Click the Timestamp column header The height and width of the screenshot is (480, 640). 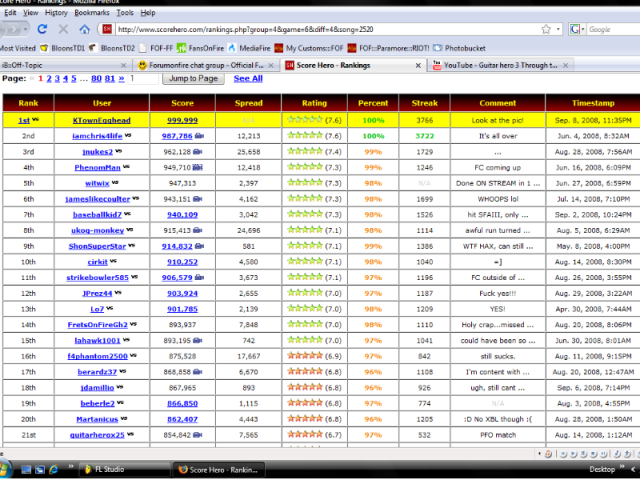593,103
